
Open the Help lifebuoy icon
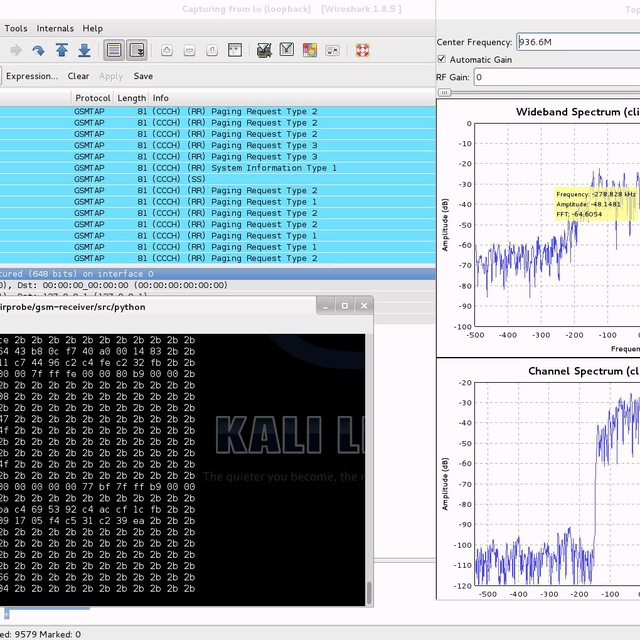point(362,51)
